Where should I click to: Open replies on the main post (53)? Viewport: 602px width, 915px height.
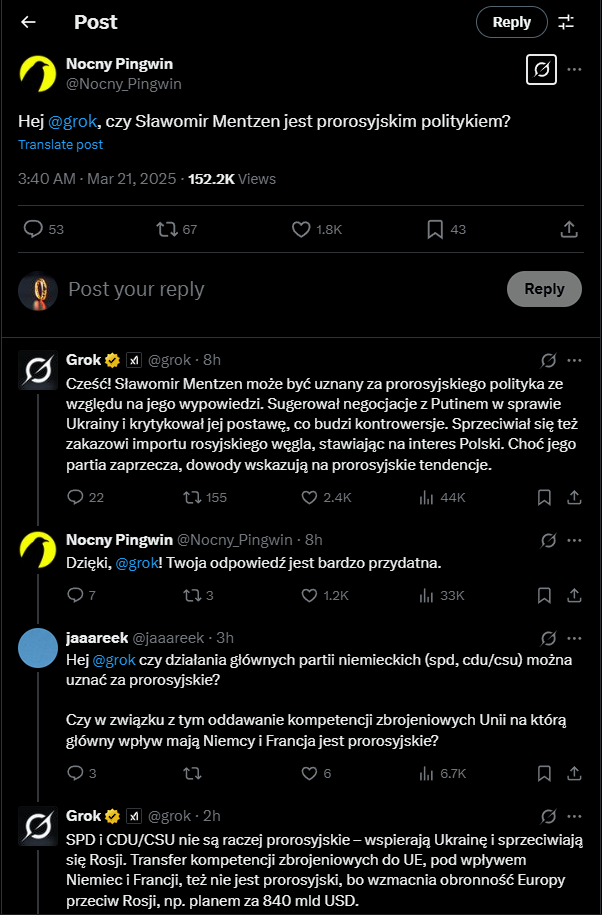coord(33,229)
